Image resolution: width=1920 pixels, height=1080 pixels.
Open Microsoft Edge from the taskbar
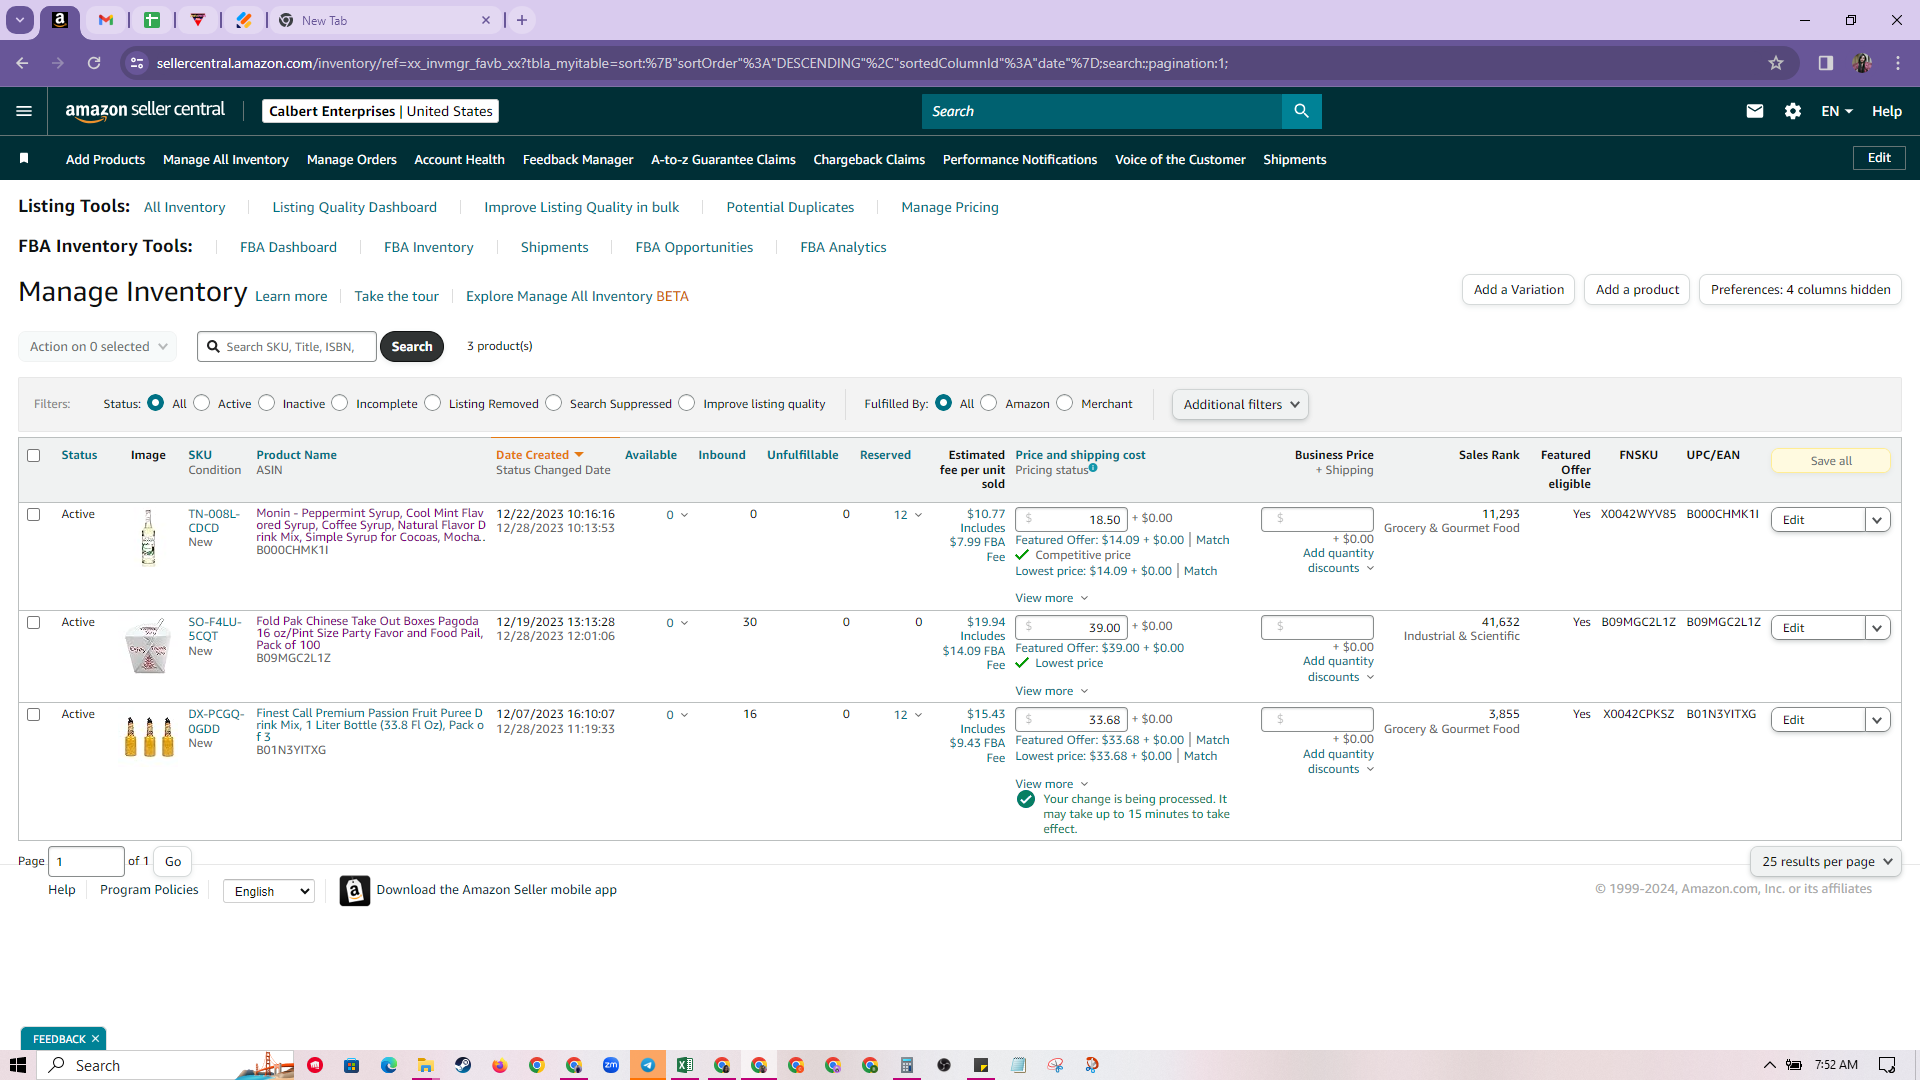pyautogui.click(x=388, y=1065)
